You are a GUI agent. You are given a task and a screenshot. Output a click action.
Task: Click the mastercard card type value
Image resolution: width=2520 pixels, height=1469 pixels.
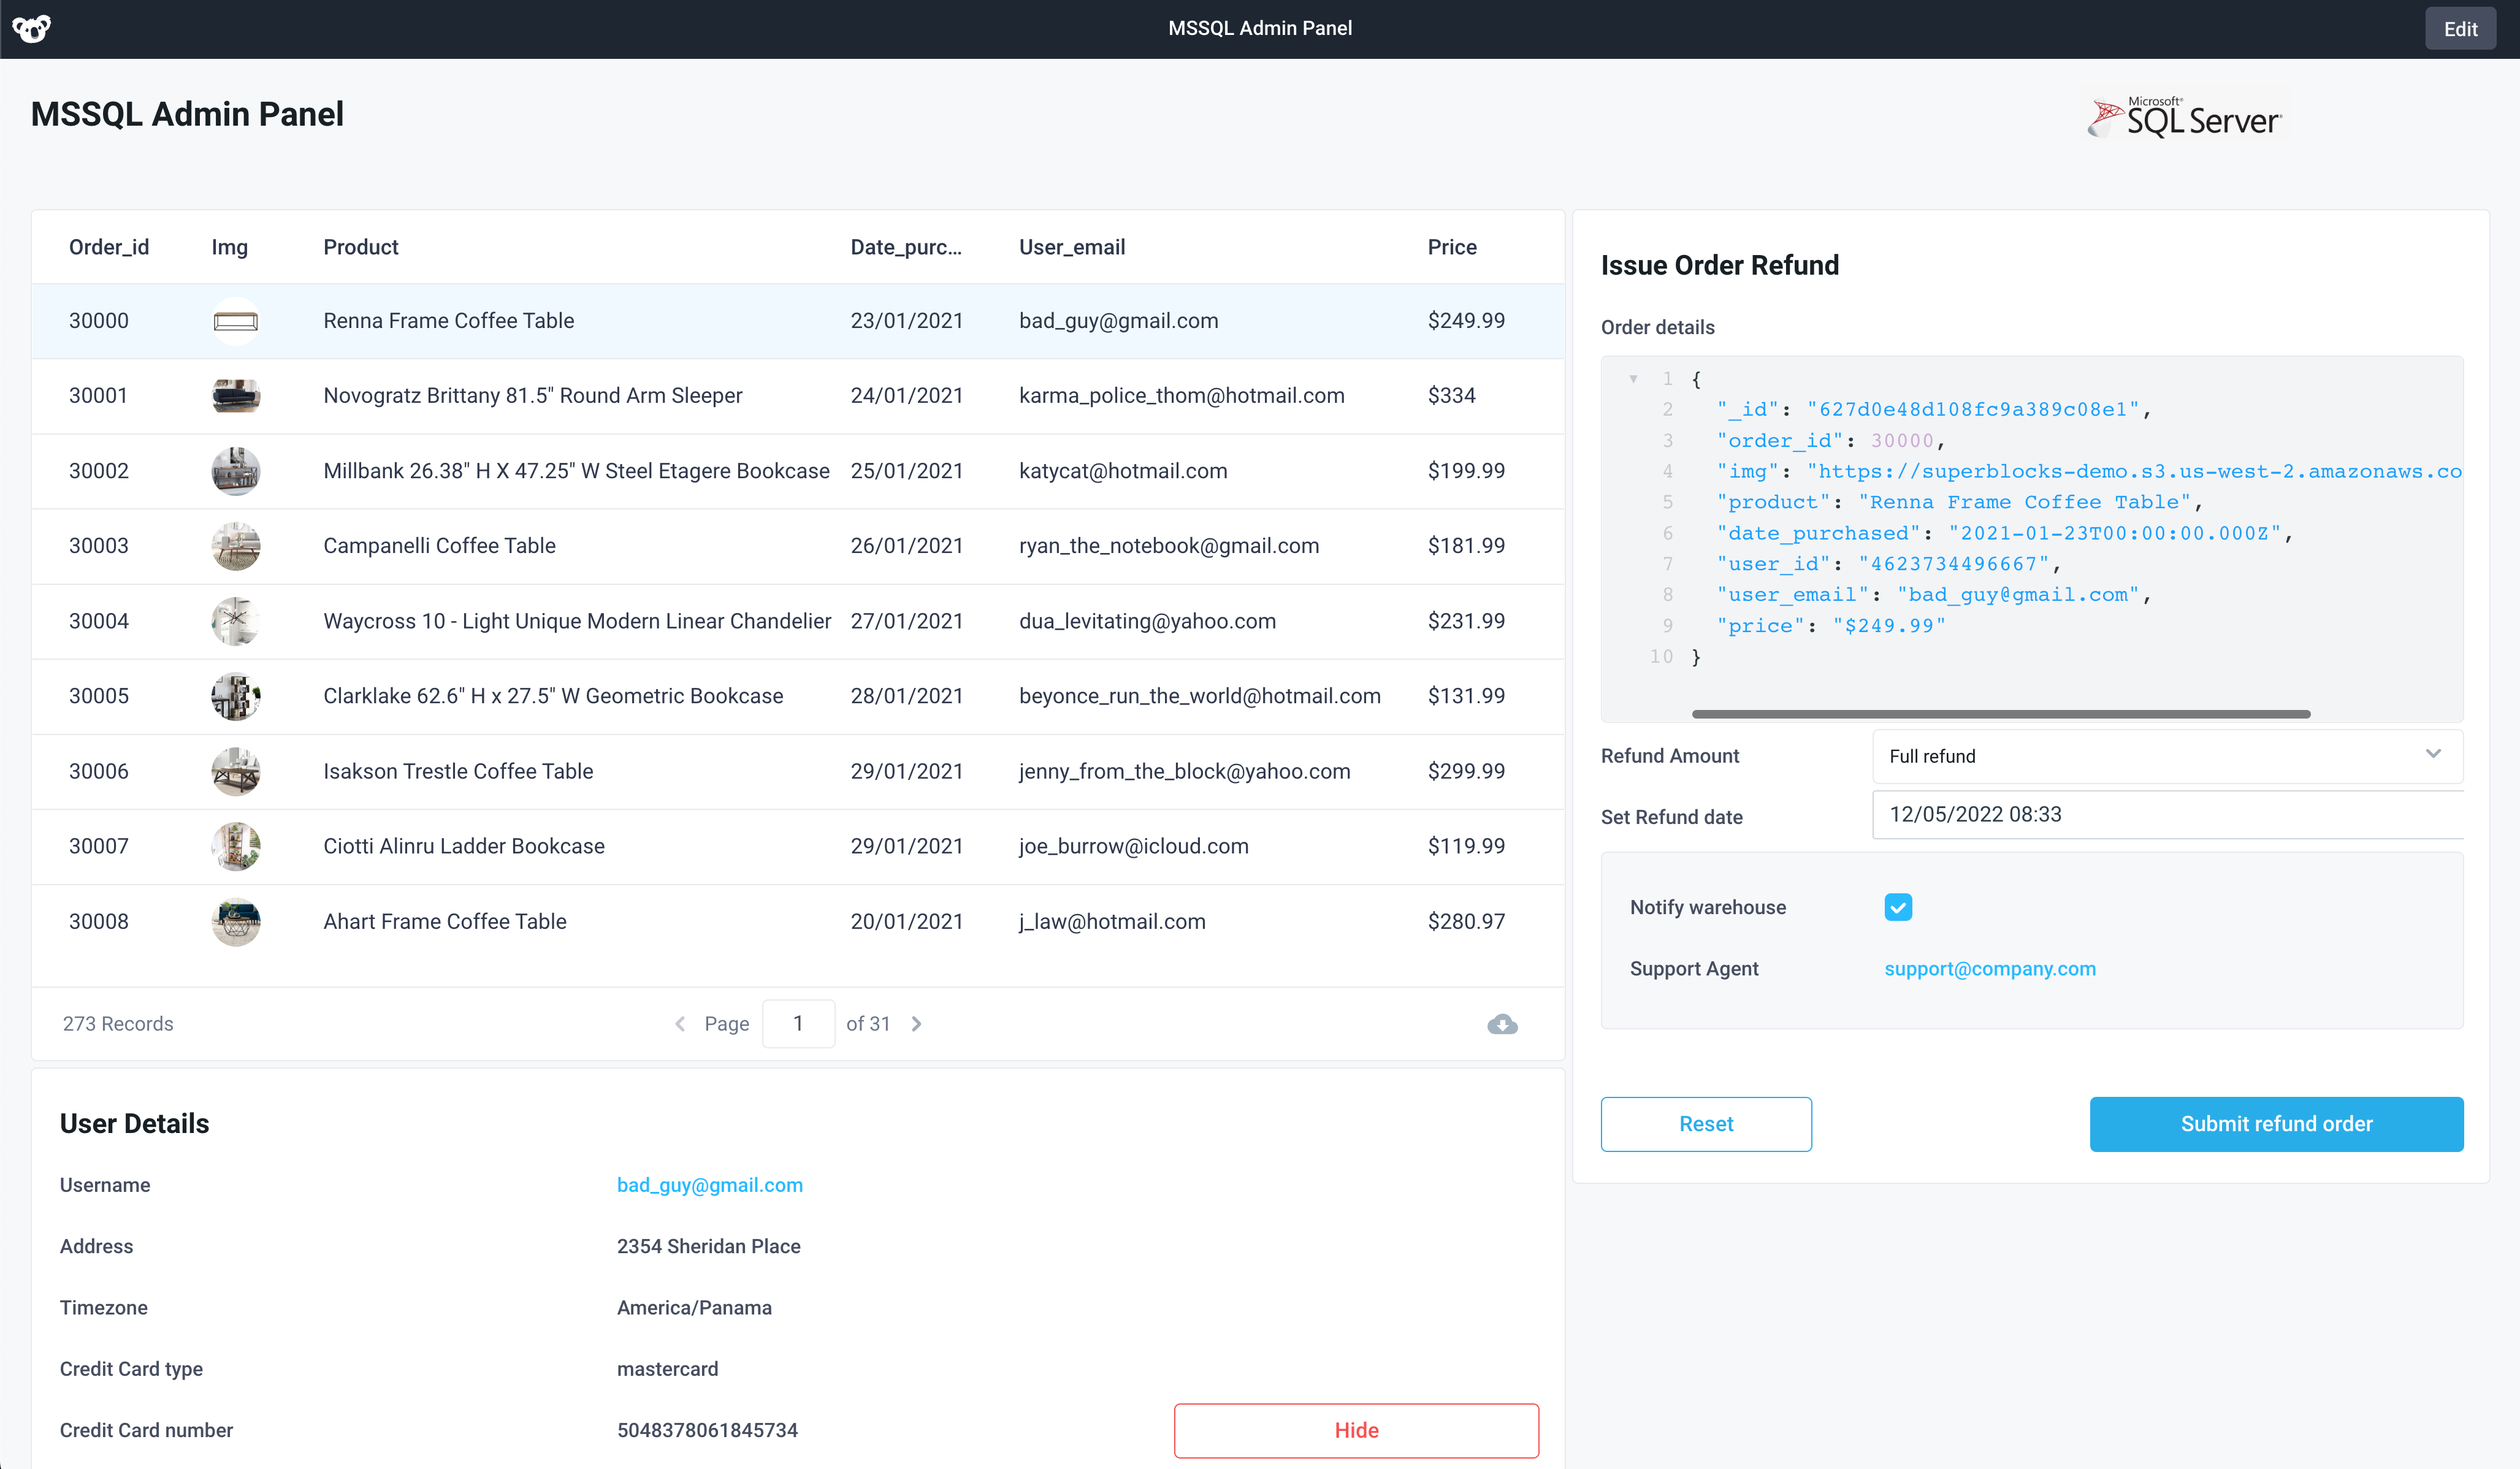pos(667,1369)
